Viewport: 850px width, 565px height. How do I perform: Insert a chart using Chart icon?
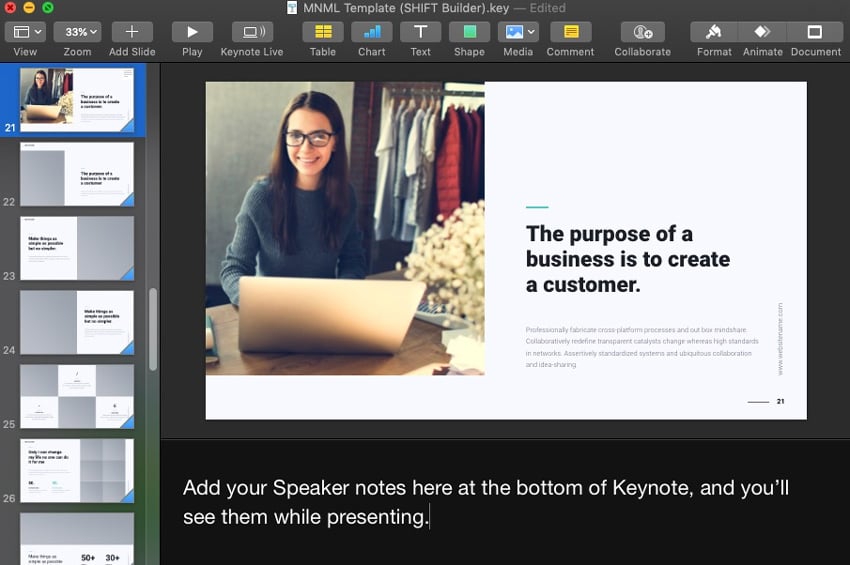click(372, 32)
